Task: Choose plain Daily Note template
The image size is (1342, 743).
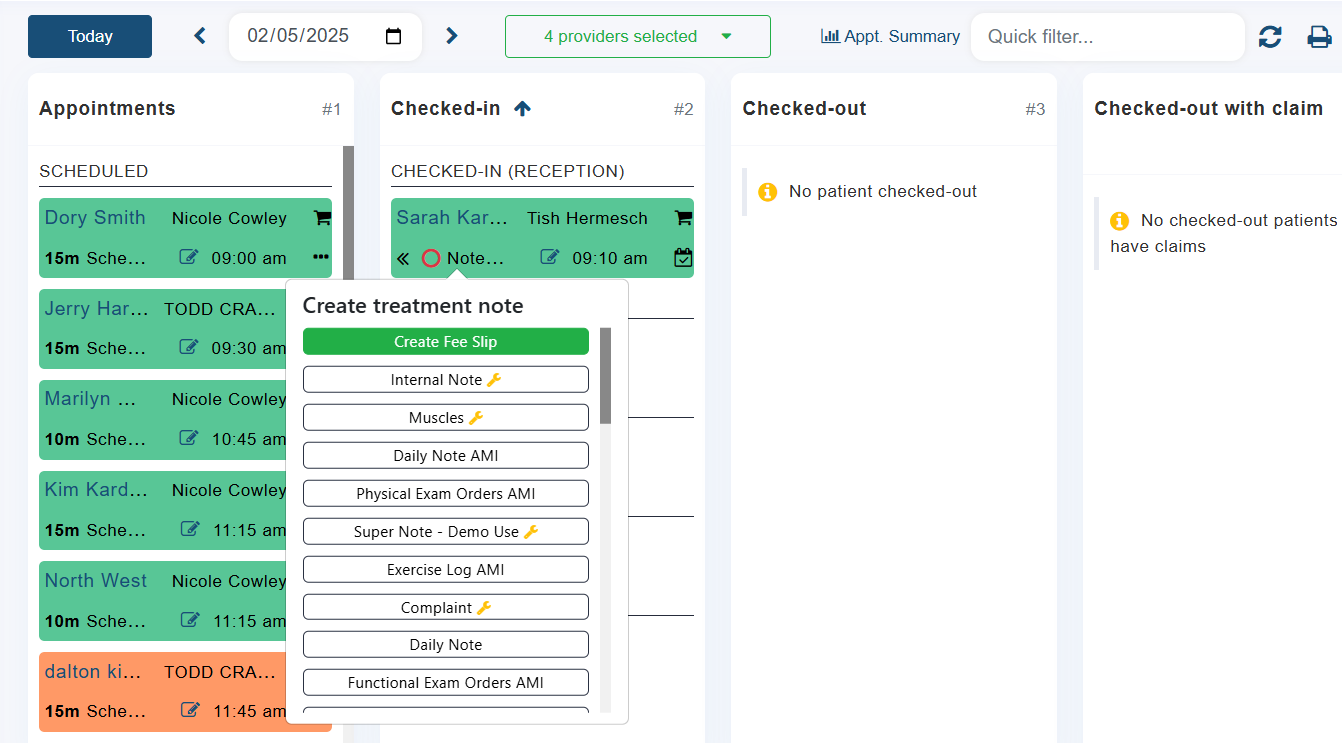Action: coord(446,645)
